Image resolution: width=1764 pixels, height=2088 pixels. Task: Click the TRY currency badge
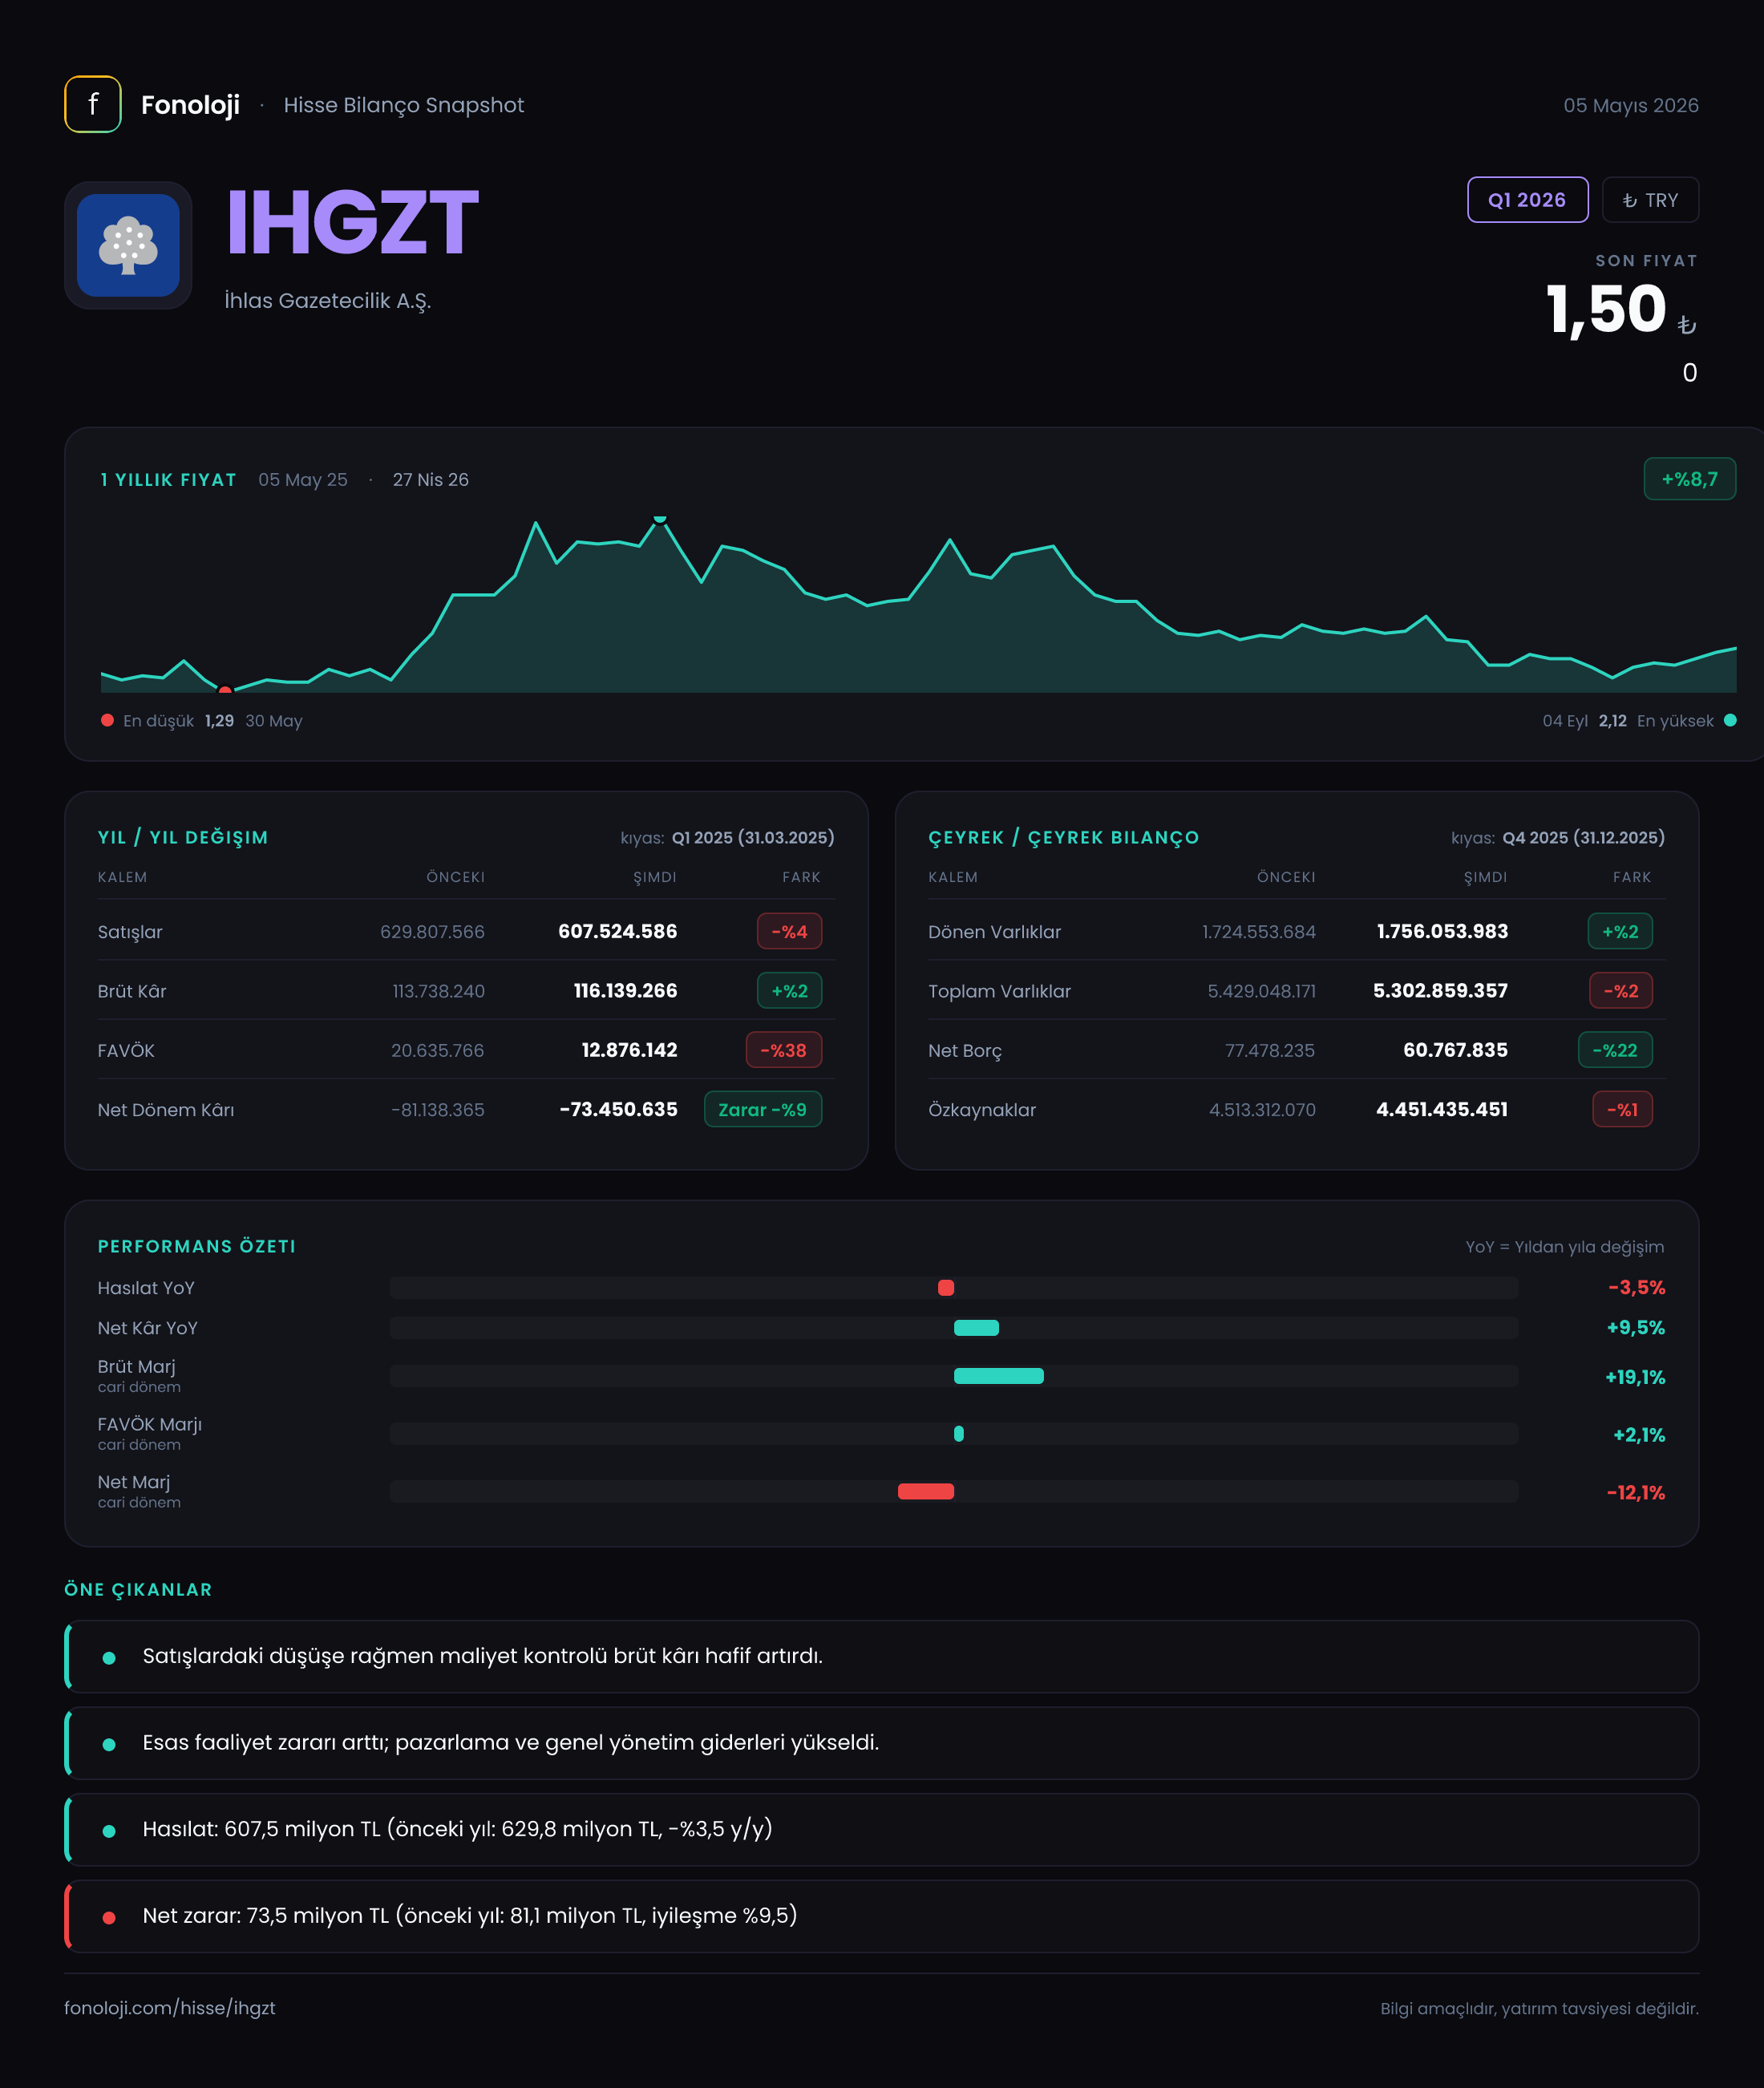coord(1650,200)
